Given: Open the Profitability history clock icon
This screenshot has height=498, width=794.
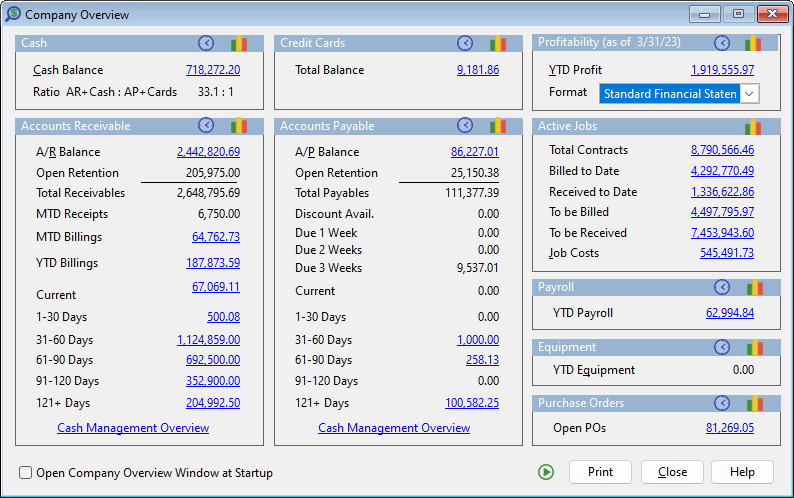Looking at the screenshot, I should (722, 43).
